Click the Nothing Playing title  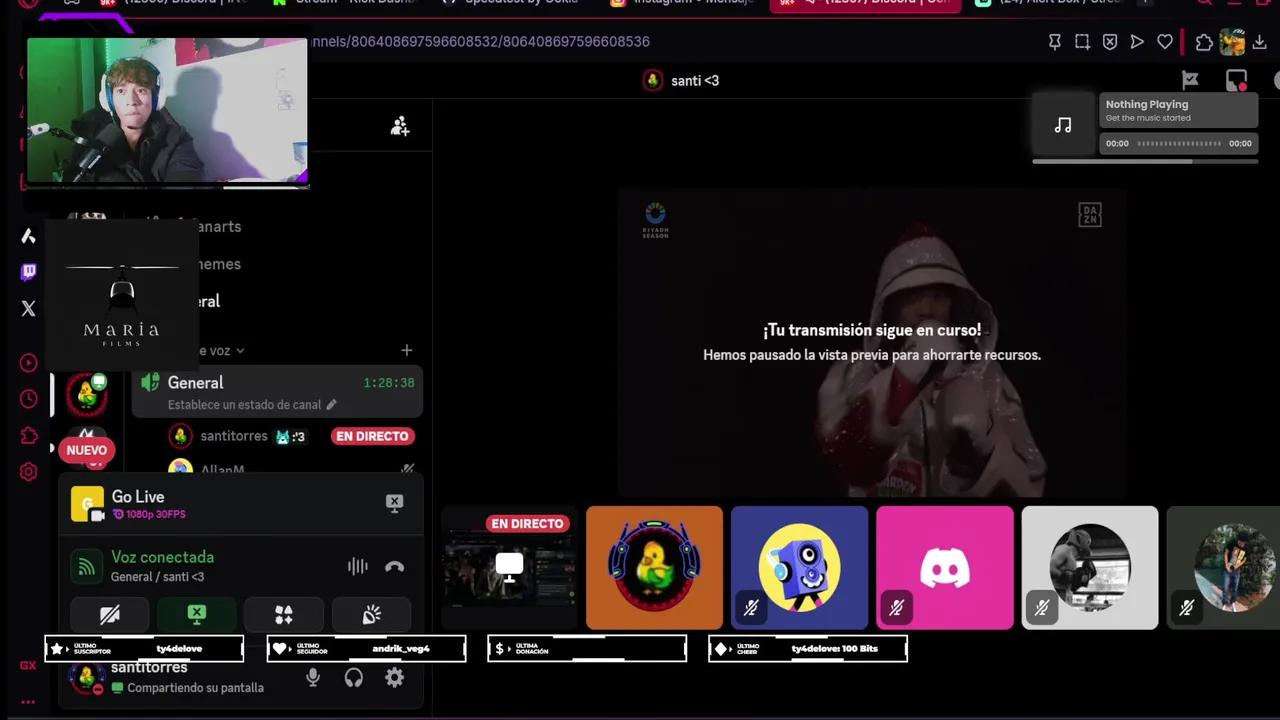(1147, 104)
